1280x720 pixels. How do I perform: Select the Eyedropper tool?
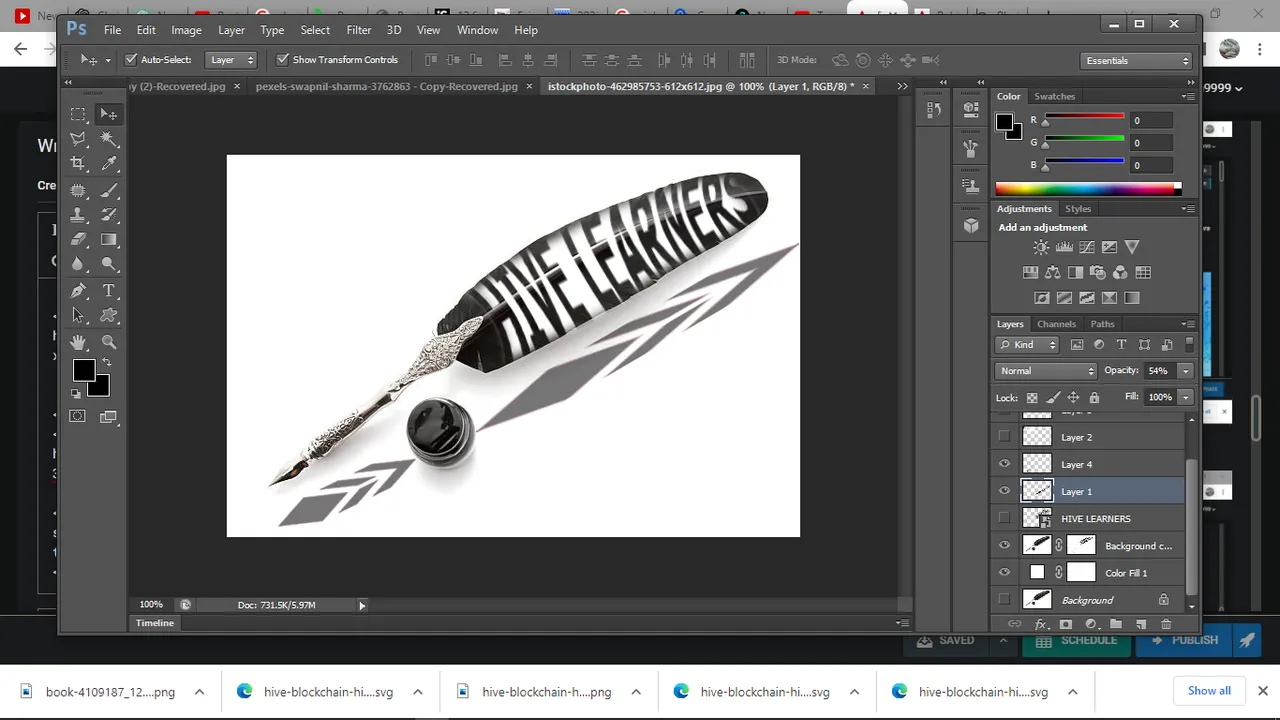point(109,164)
